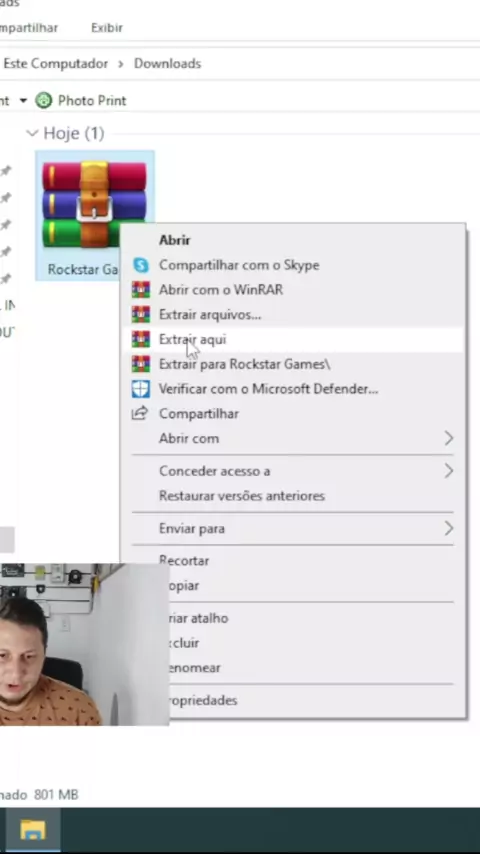Click the Photo Print toolbar button
This screenshot has height=854, width=480.
[x=81, y=100]
